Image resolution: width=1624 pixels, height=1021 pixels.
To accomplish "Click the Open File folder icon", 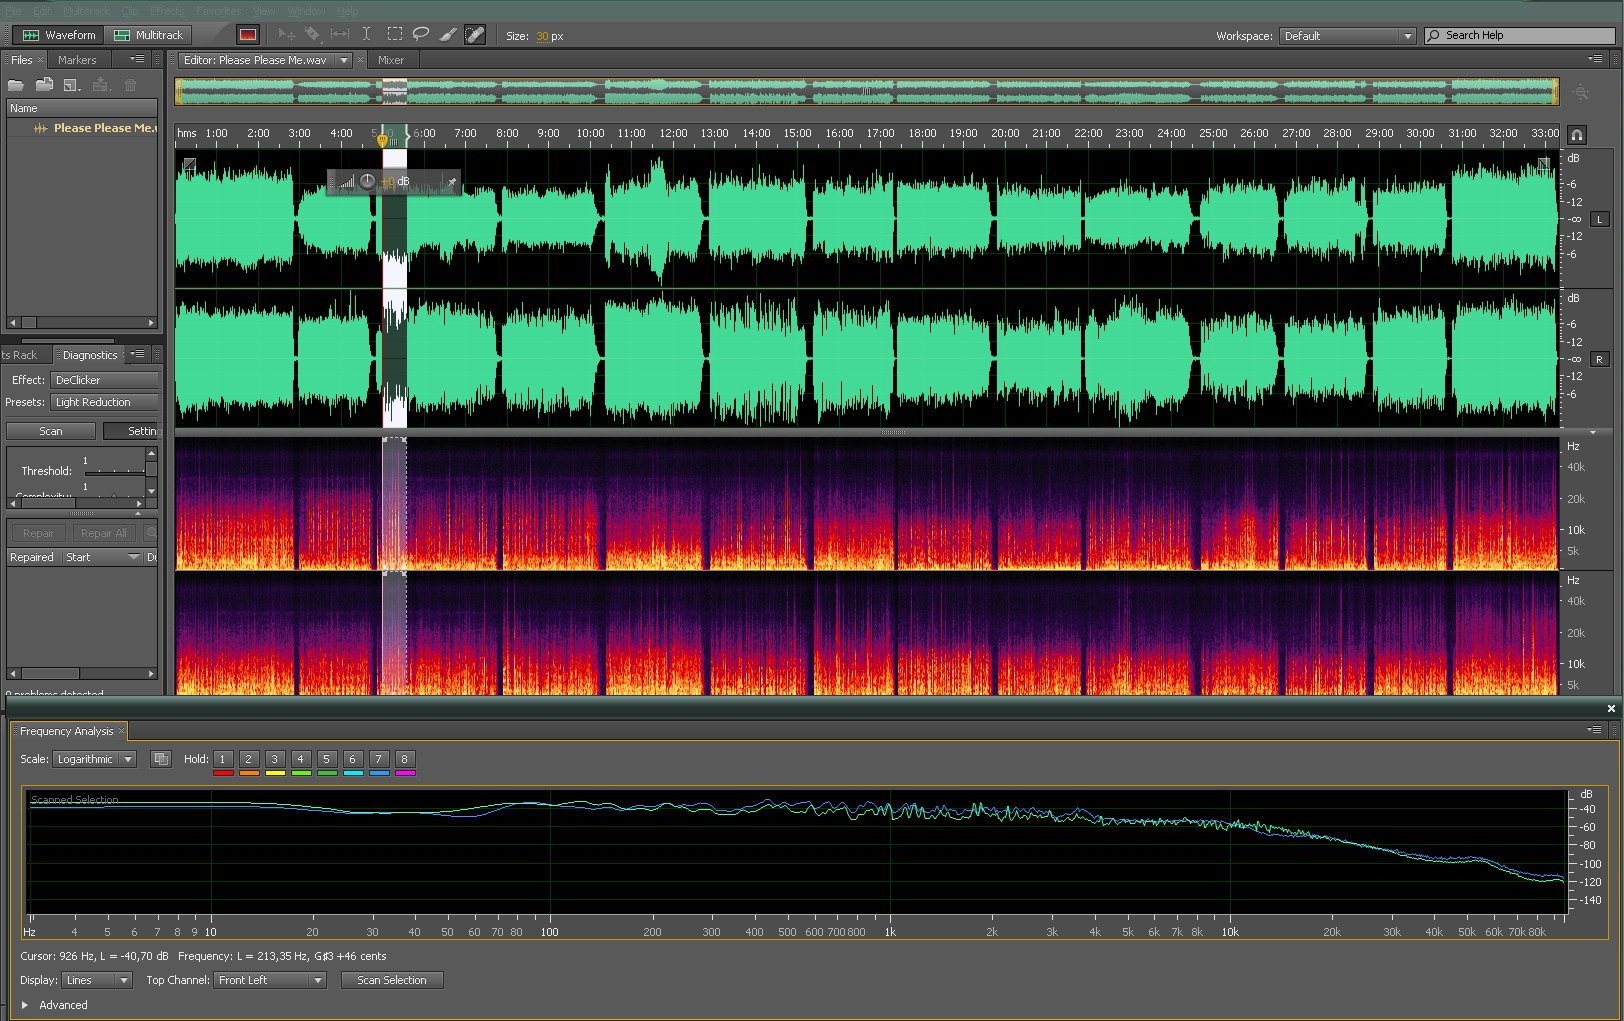I will [16, 85].
